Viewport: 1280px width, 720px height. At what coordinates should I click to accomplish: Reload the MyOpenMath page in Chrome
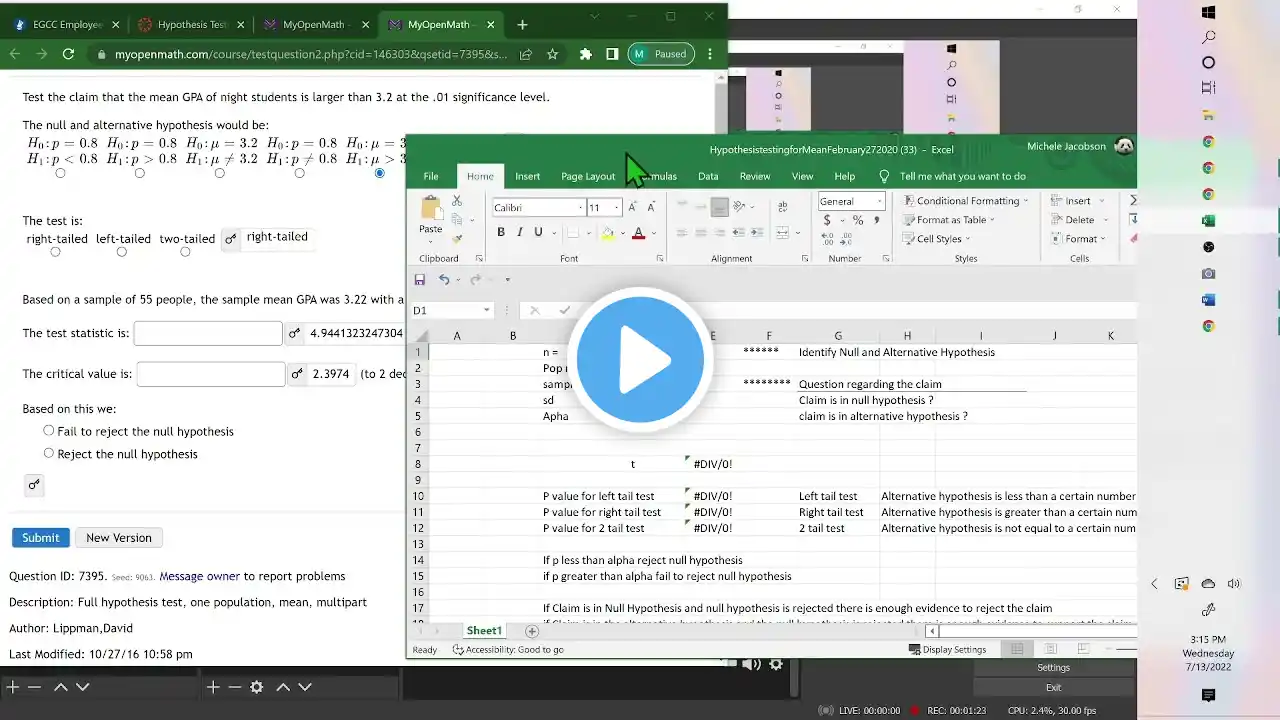[x=68, y=54]
